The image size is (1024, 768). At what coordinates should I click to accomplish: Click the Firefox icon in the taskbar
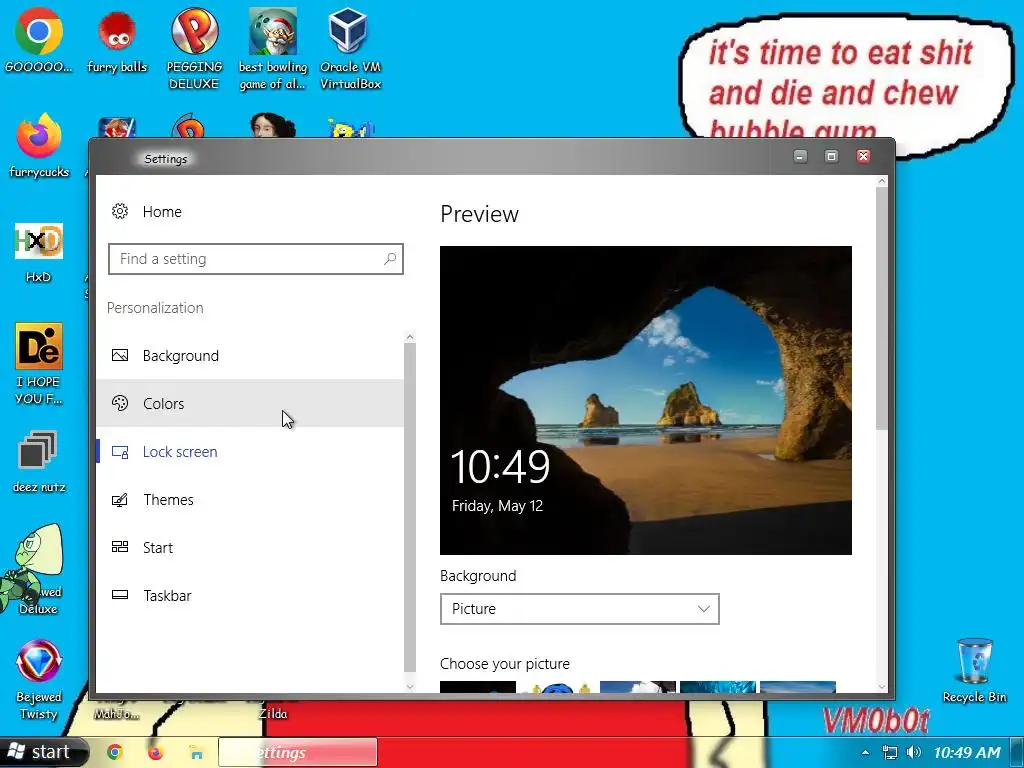point(155,752)
